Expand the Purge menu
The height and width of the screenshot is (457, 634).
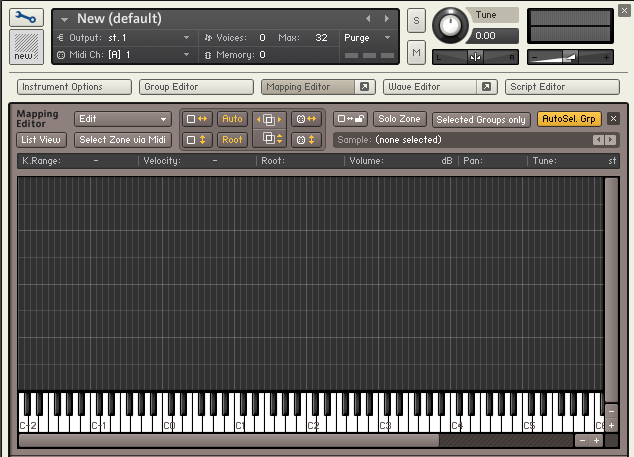(x=367, y=38)
